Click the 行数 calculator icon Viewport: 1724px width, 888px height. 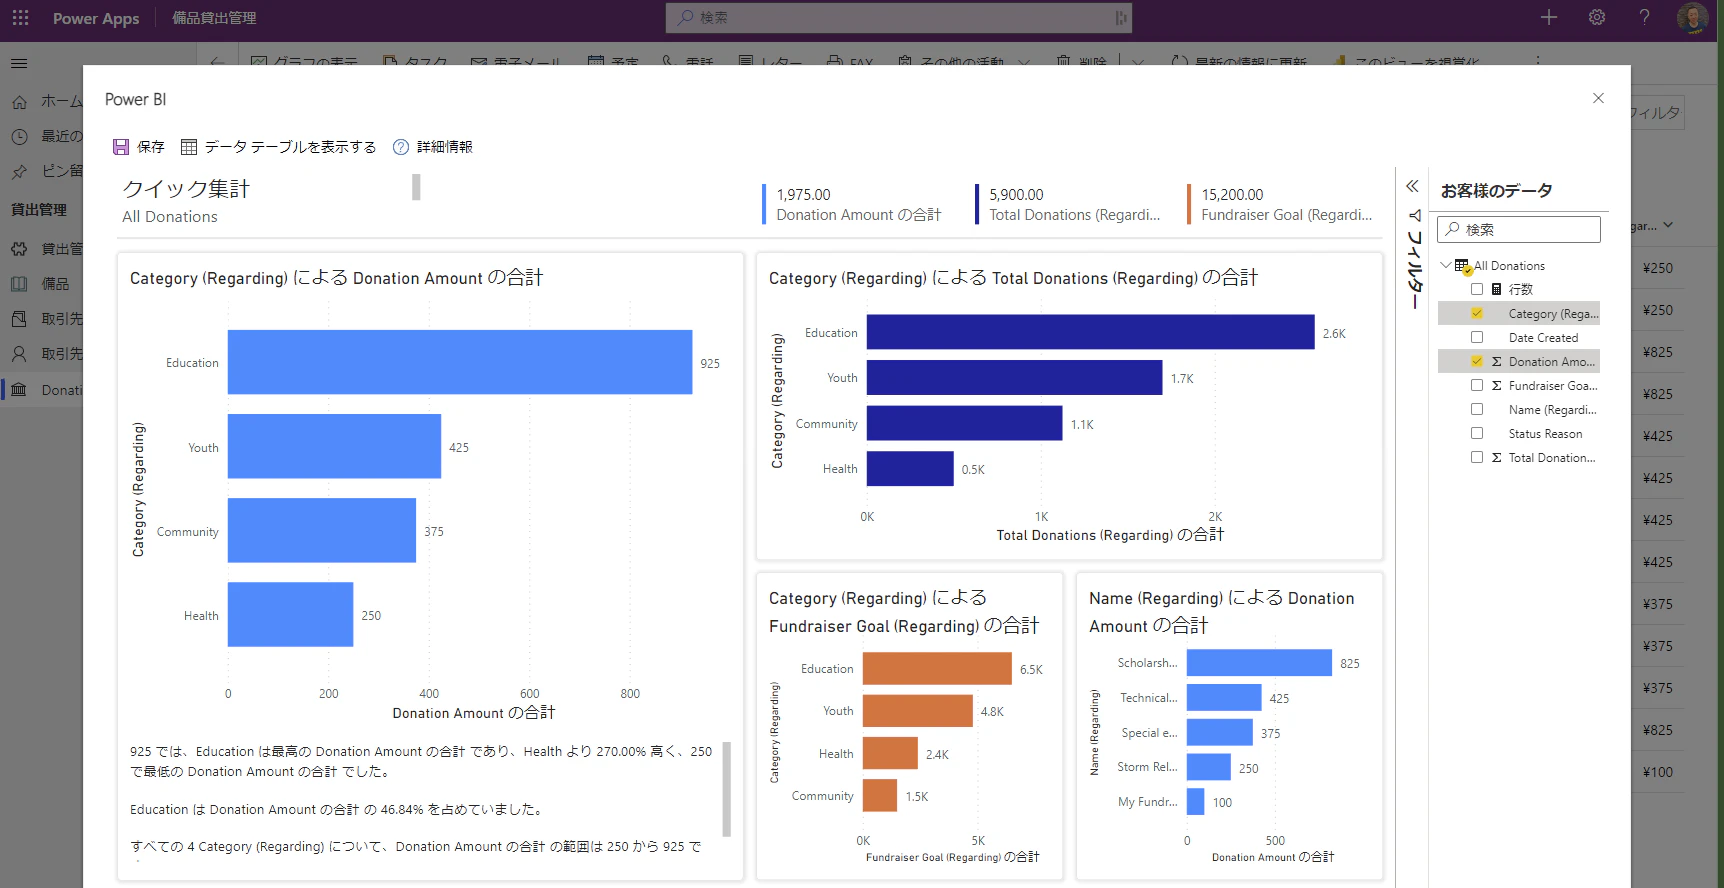click(x=1497, y=289)
